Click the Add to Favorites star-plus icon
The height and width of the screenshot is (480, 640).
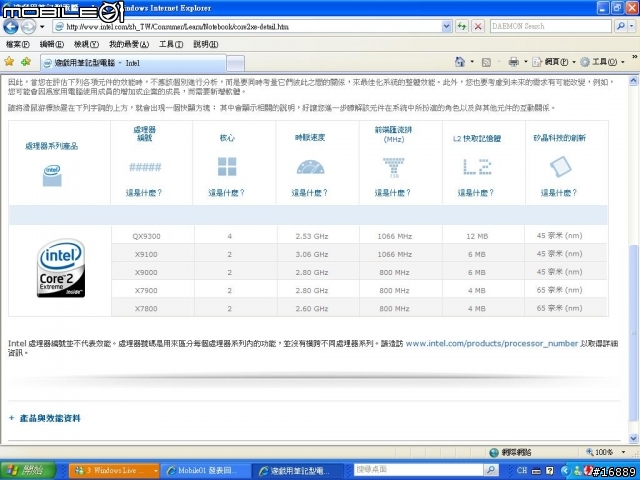[x=26, y=62]
